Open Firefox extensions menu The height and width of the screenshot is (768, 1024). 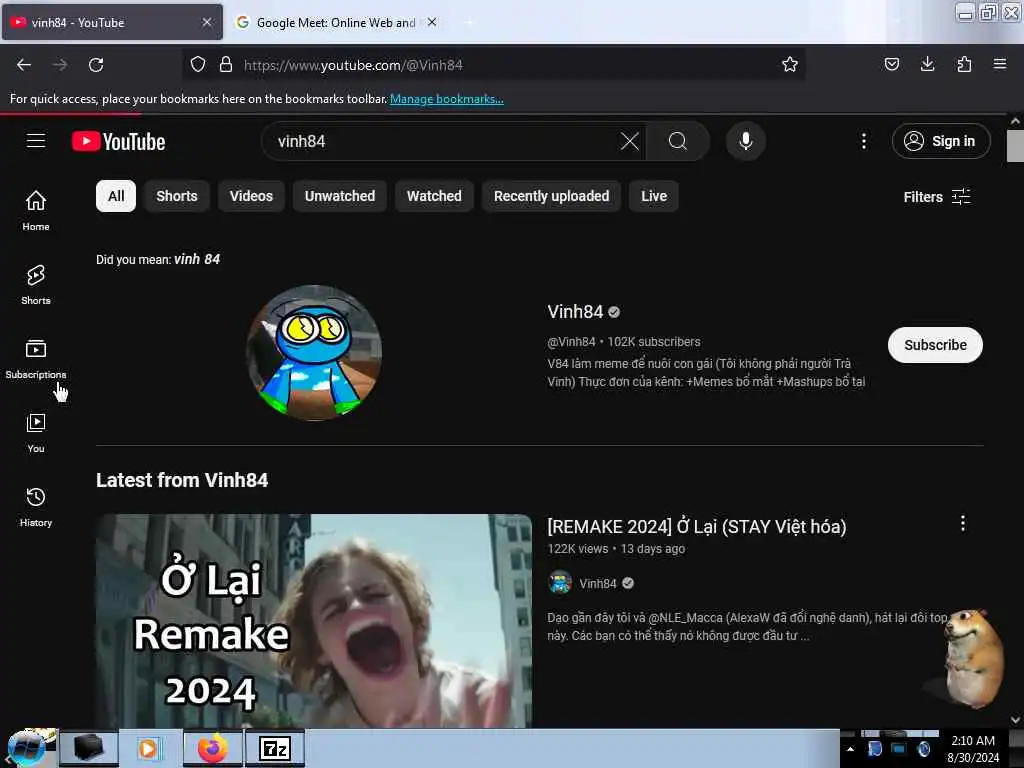[x=964, y=64]
